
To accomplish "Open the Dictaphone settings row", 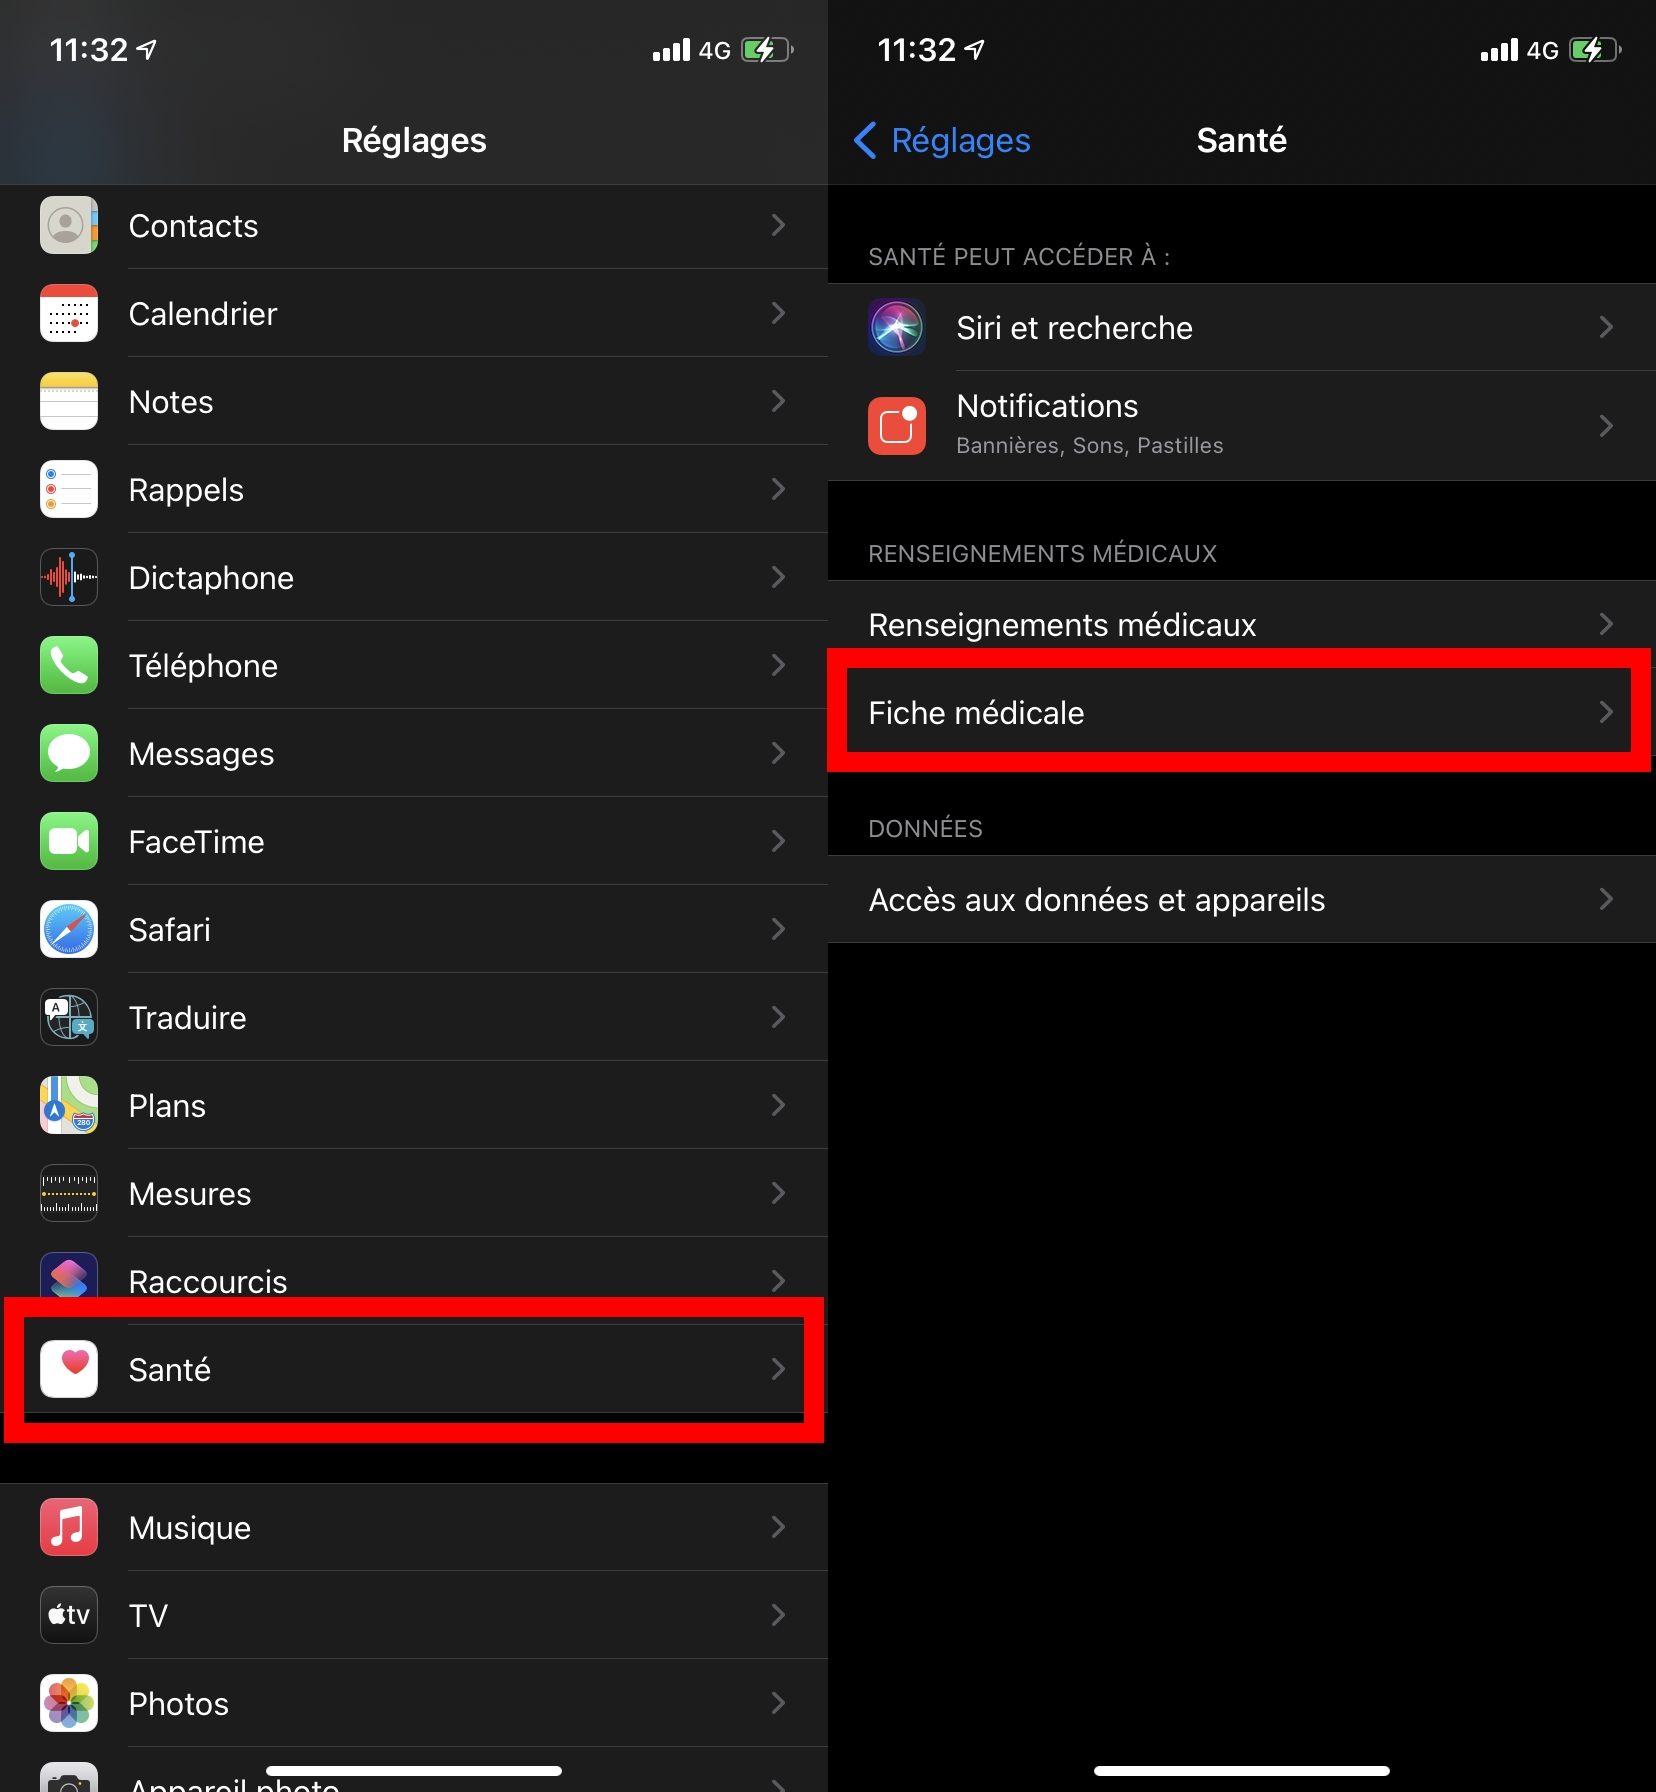I will [414, 578].
